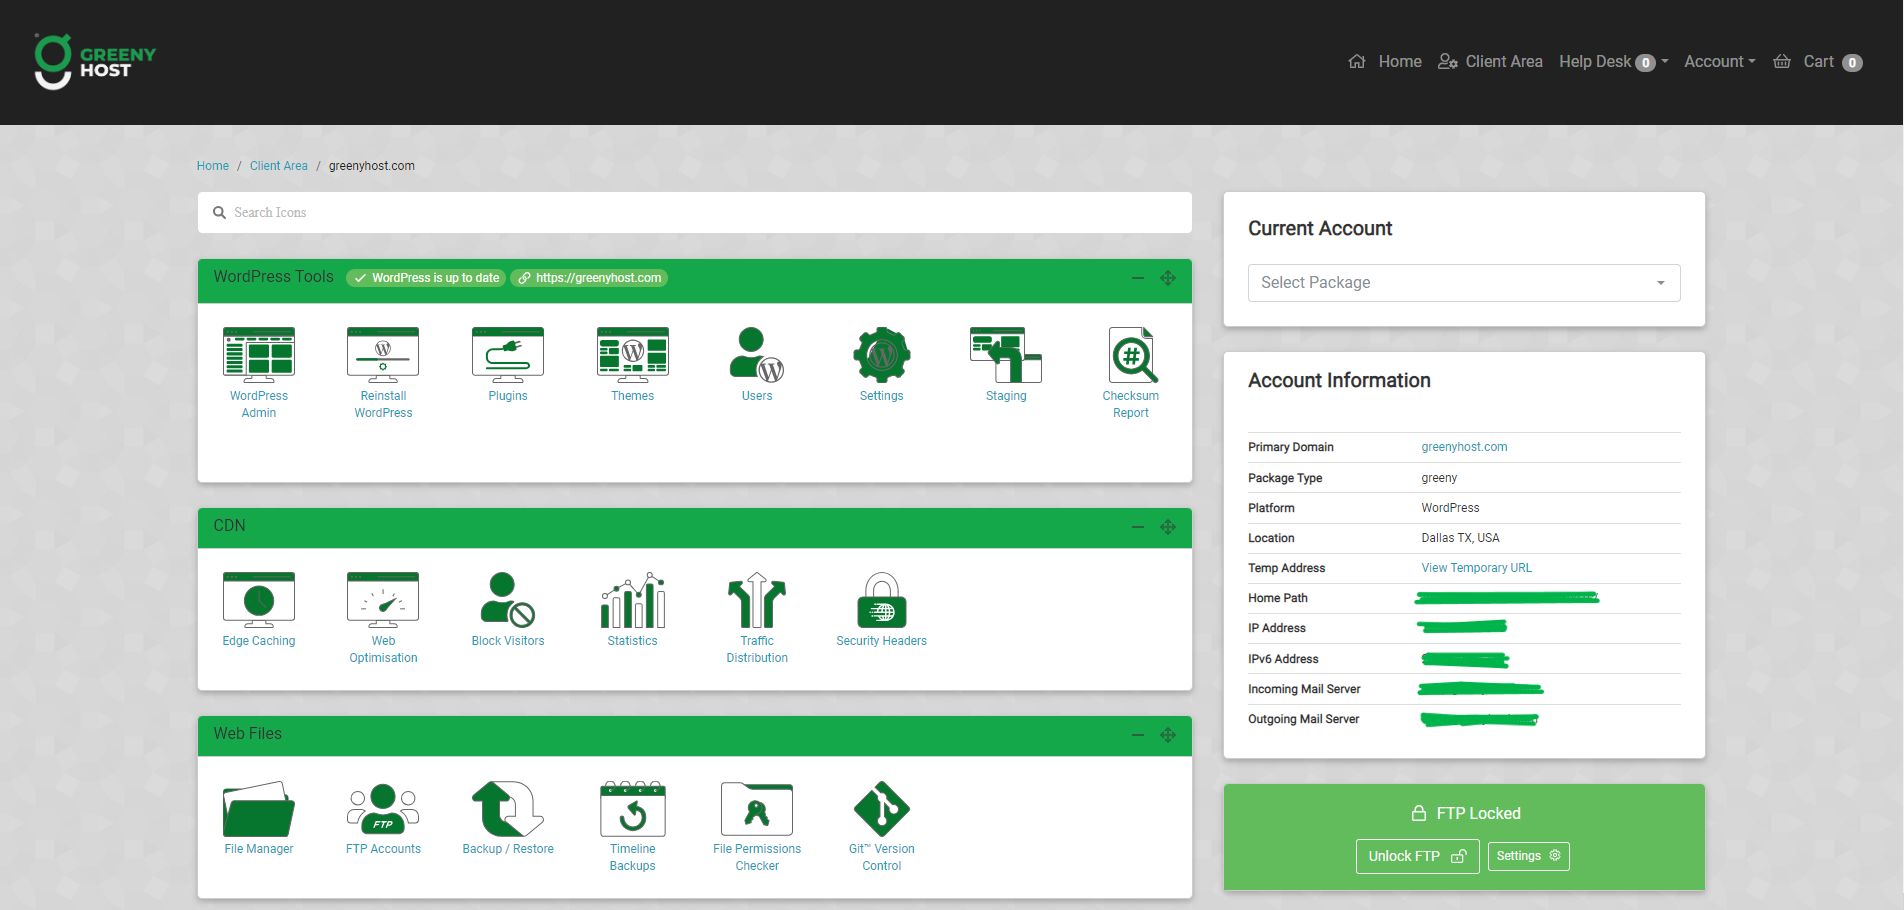The height and width of the screenshot is (910, 1904).
Task: Click the WordPress is up to date badge
Action: tap(426, 278)
